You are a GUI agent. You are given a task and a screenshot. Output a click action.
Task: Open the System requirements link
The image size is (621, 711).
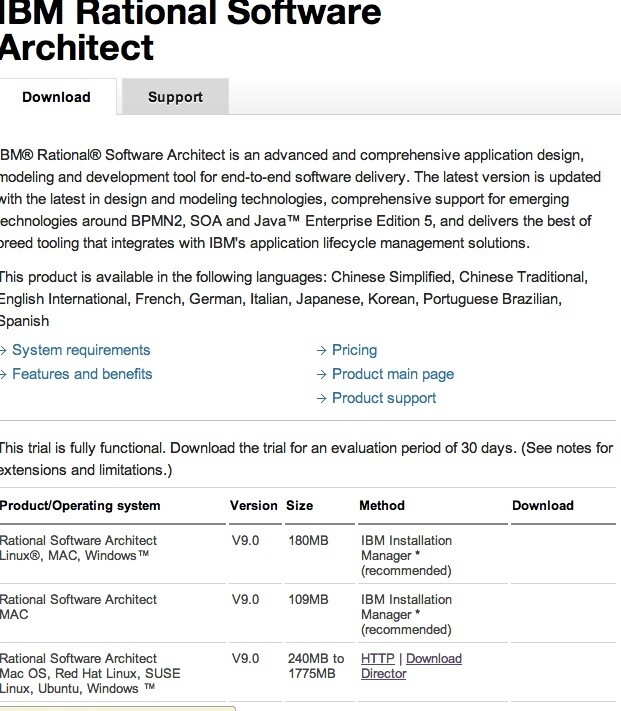[81, 350]
